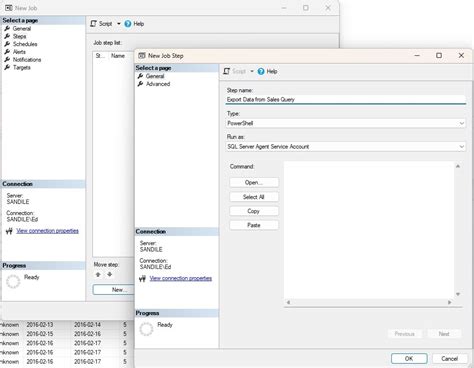Open Notifications page in New Job window
The height and width of the screenshot is (368, 474).
pyautogui.click(x=27, y=60)
